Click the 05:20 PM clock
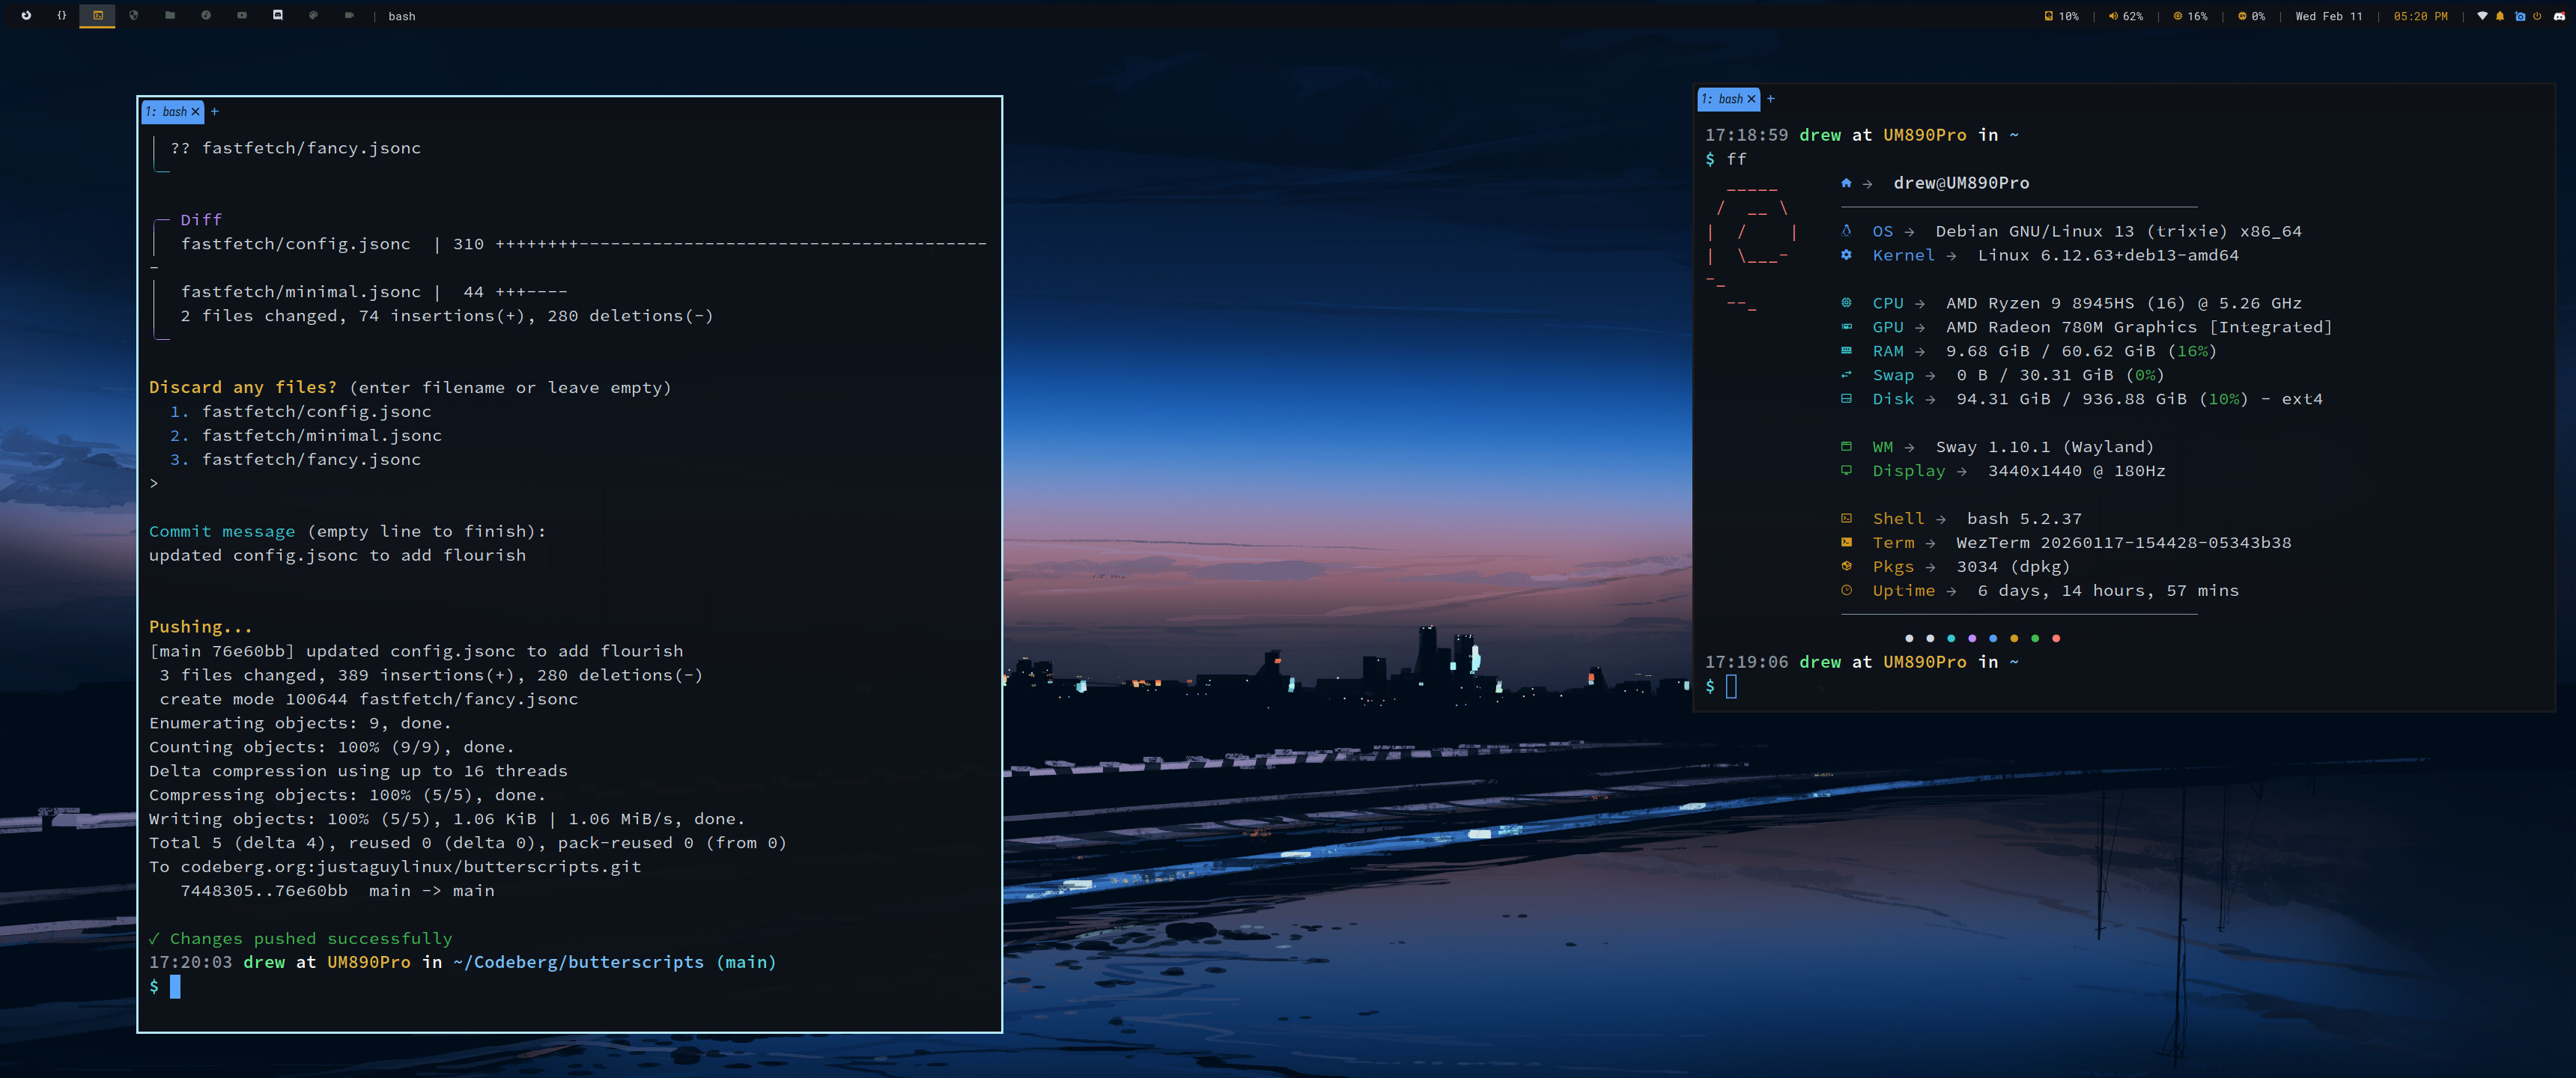This screenshot has width=2576, height=1078. 2421,16
